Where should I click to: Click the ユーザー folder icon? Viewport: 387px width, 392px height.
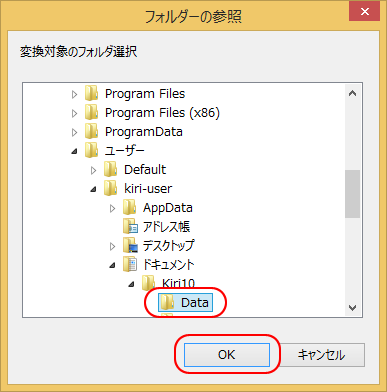coord(91,151)
